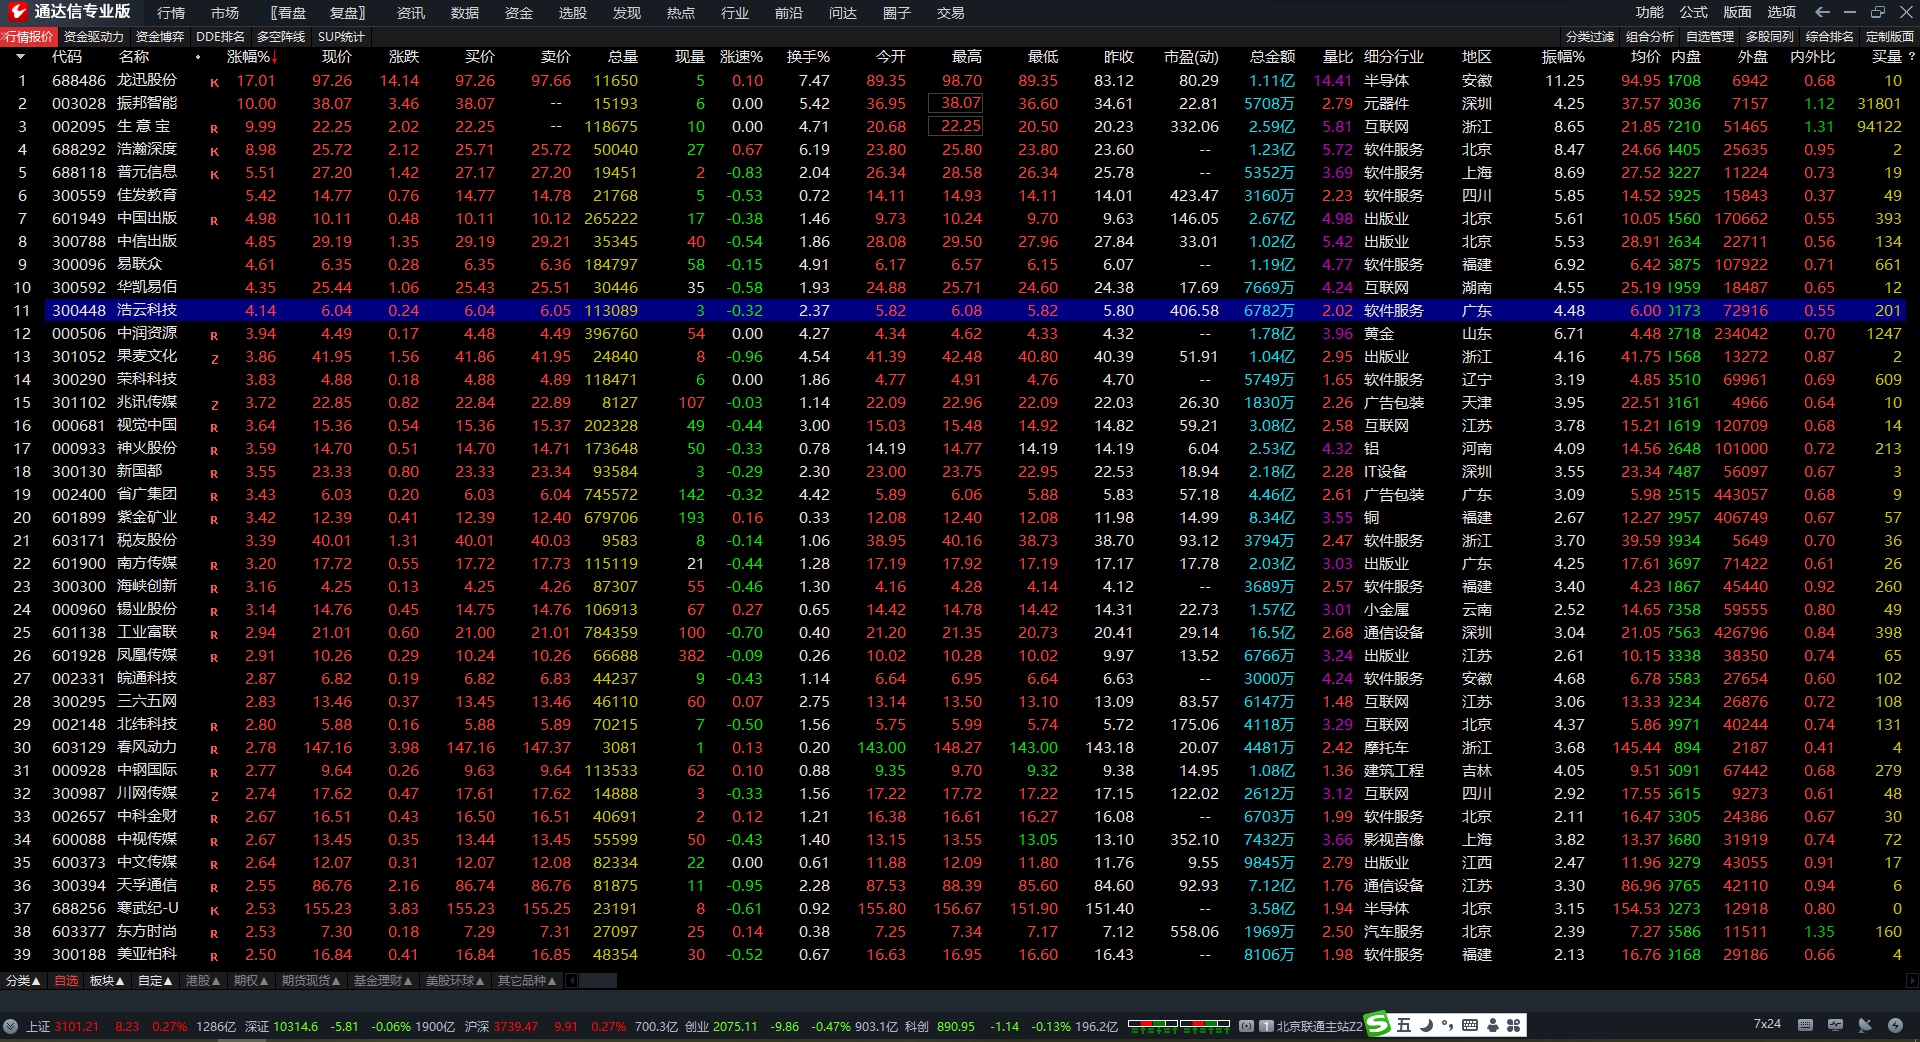Viewport: 1920px width, 1042px height.
Task: Expand the 港股 Hong Kong stocks list
Action: point(204,981)
